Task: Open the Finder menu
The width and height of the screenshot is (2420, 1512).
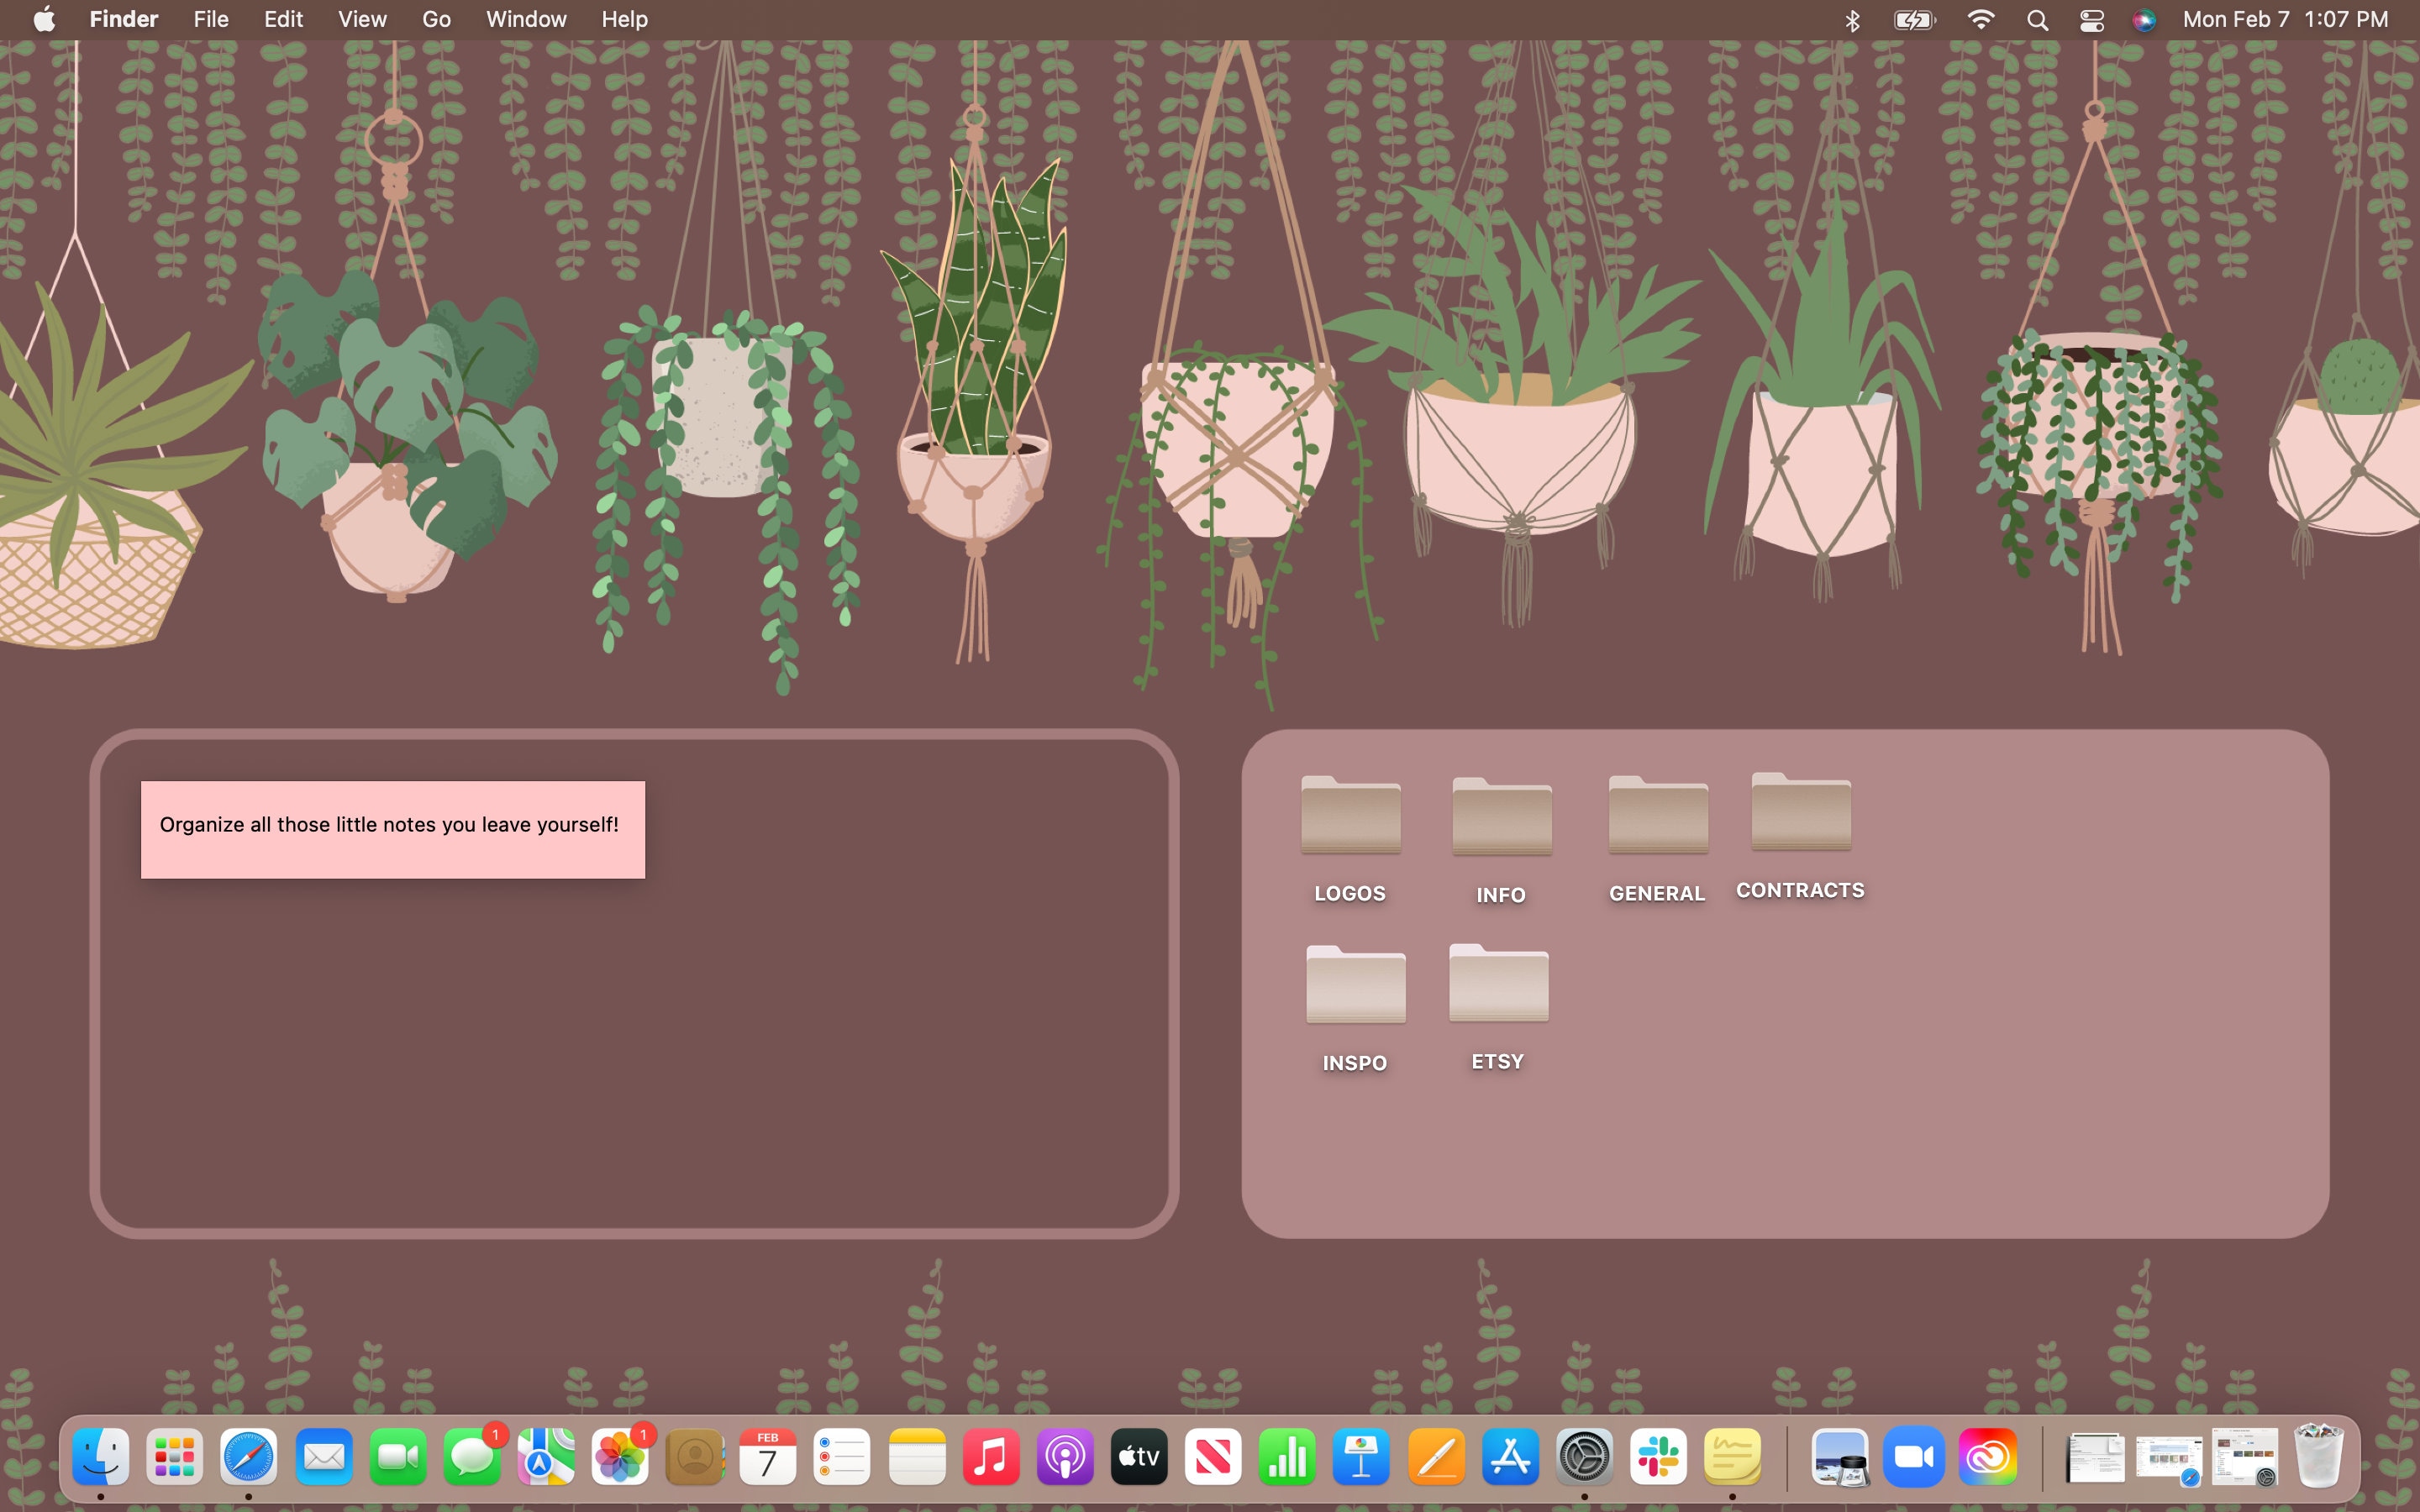Action: click(x=123, y=19)
